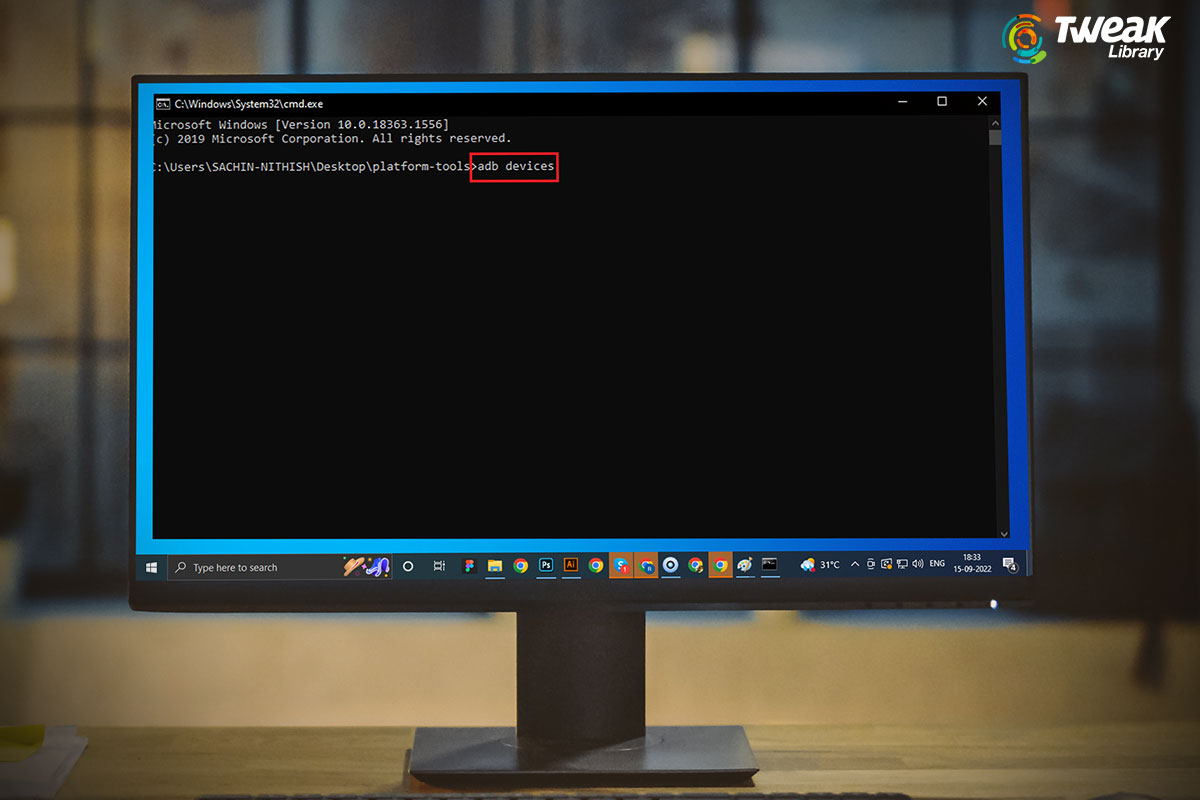Open Skype showing a notification badge

[620, 565]
